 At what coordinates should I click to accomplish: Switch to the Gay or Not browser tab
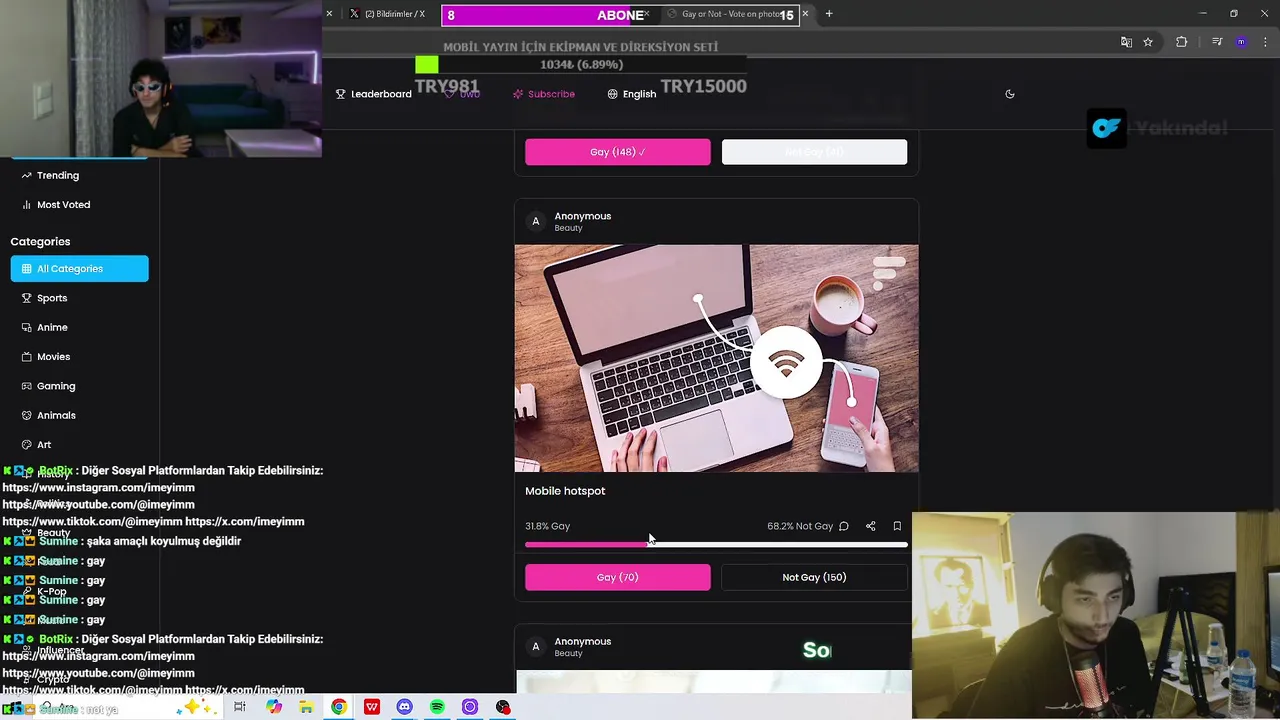click(x=735, y=14)
